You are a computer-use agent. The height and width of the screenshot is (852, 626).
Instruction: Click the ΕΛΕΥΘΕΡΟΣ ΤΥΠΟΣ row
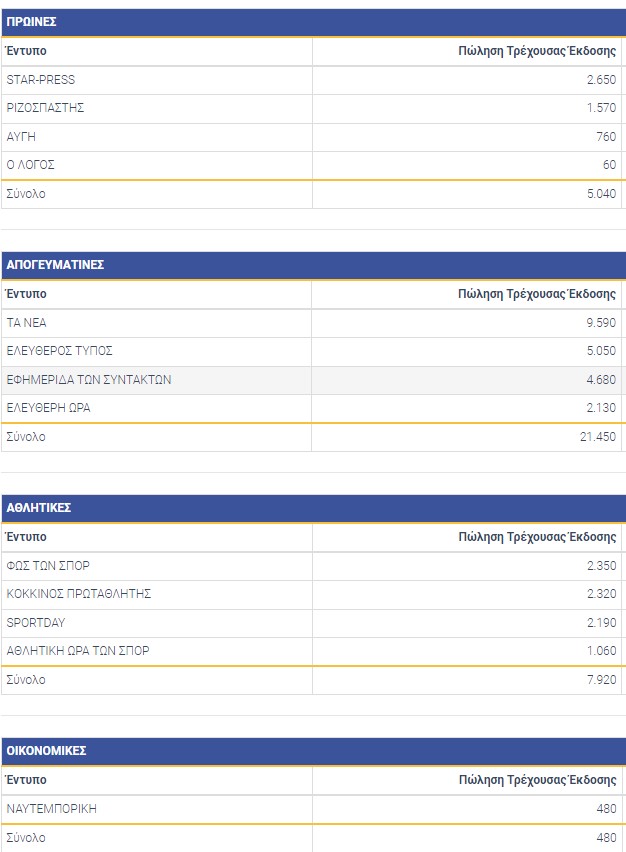(x=59, y=351)
